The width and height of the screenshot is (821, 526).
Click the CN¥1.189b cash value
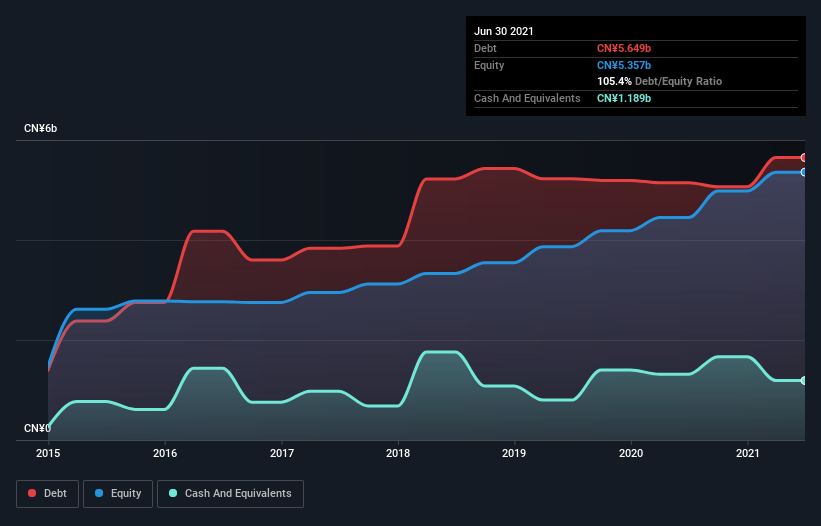(624, 98)
